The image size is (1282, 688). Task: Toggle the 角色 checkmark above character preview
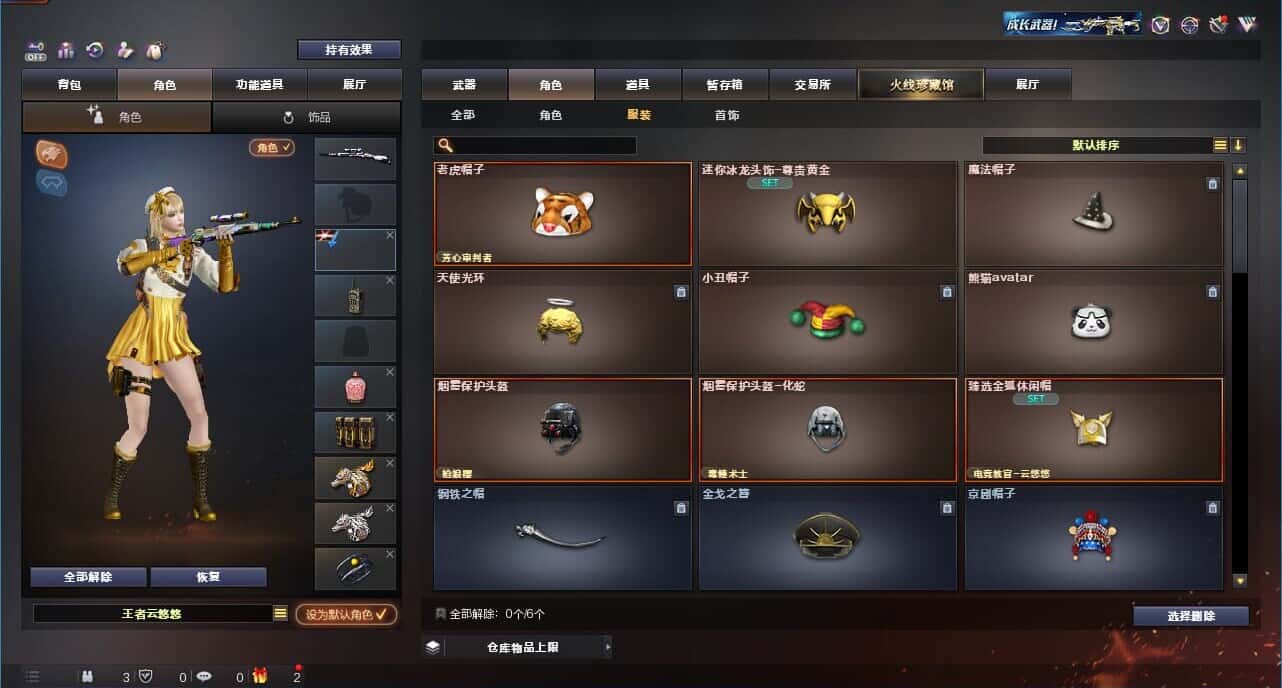click(x=272, y=147)
